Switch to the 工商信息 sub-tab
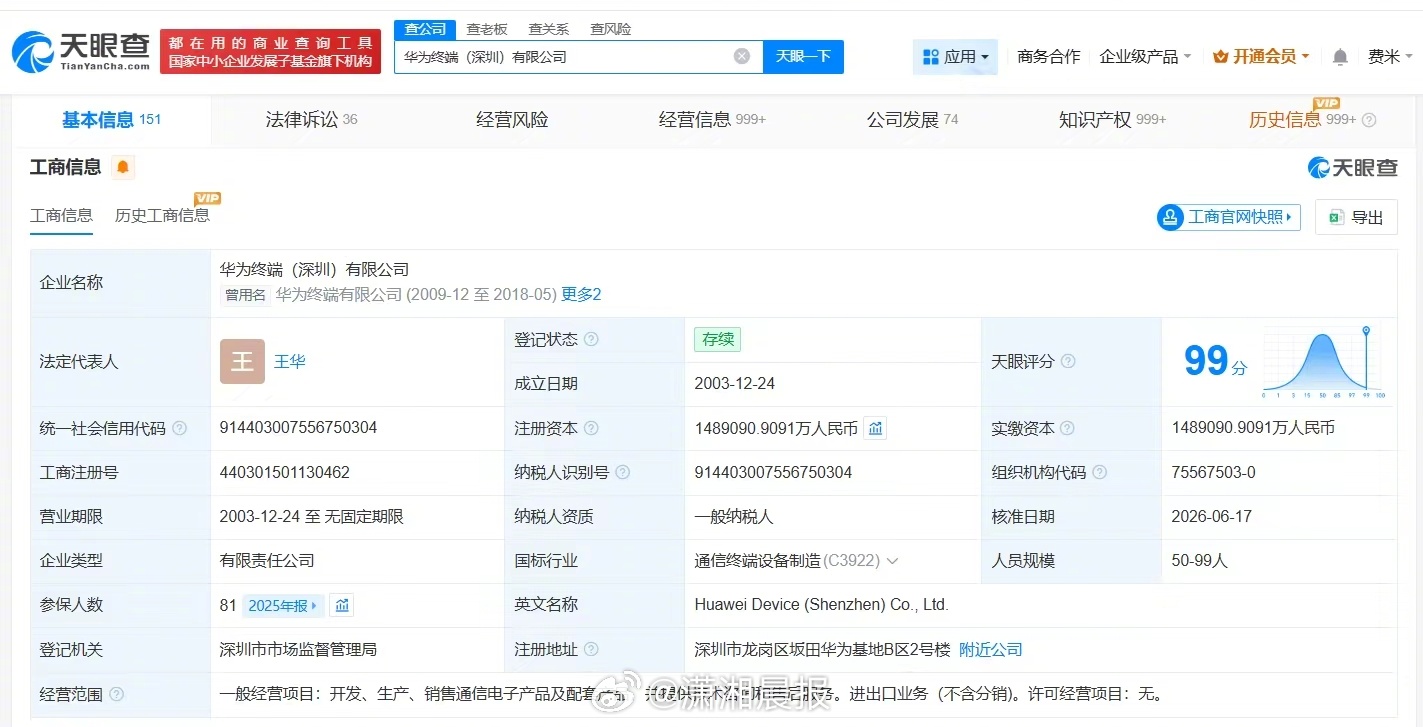This screenshot has width=1423, height=727. click(x=62, y=215)
